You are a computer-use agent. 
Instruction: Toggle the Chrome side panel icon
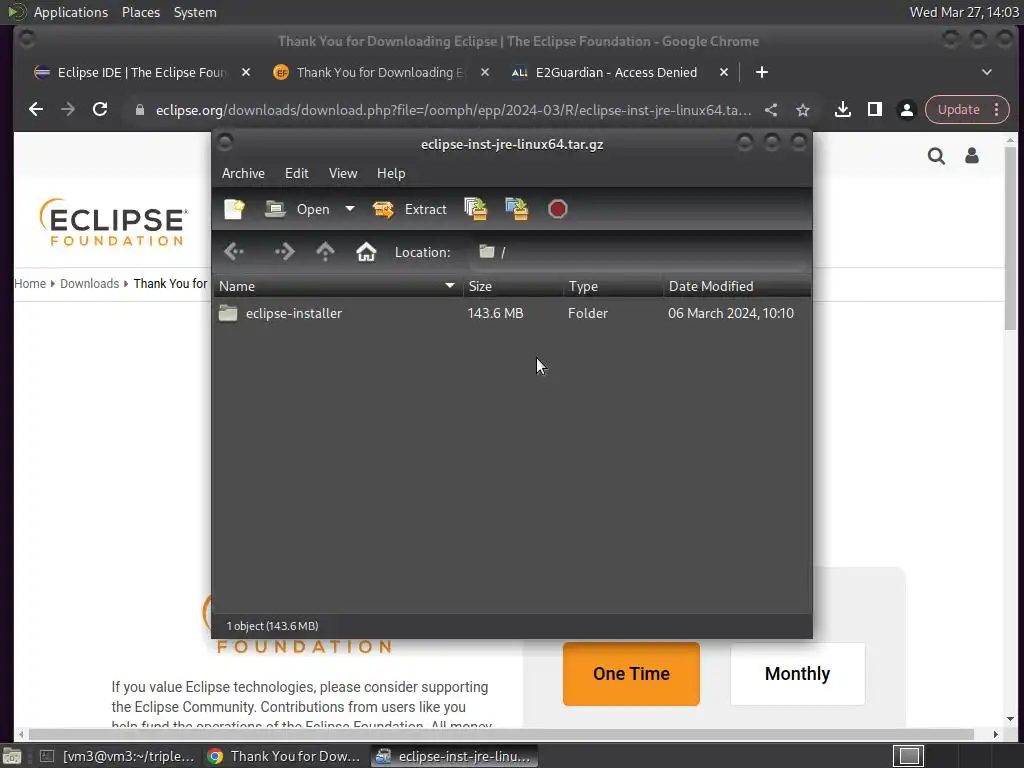tap(874, 109)
